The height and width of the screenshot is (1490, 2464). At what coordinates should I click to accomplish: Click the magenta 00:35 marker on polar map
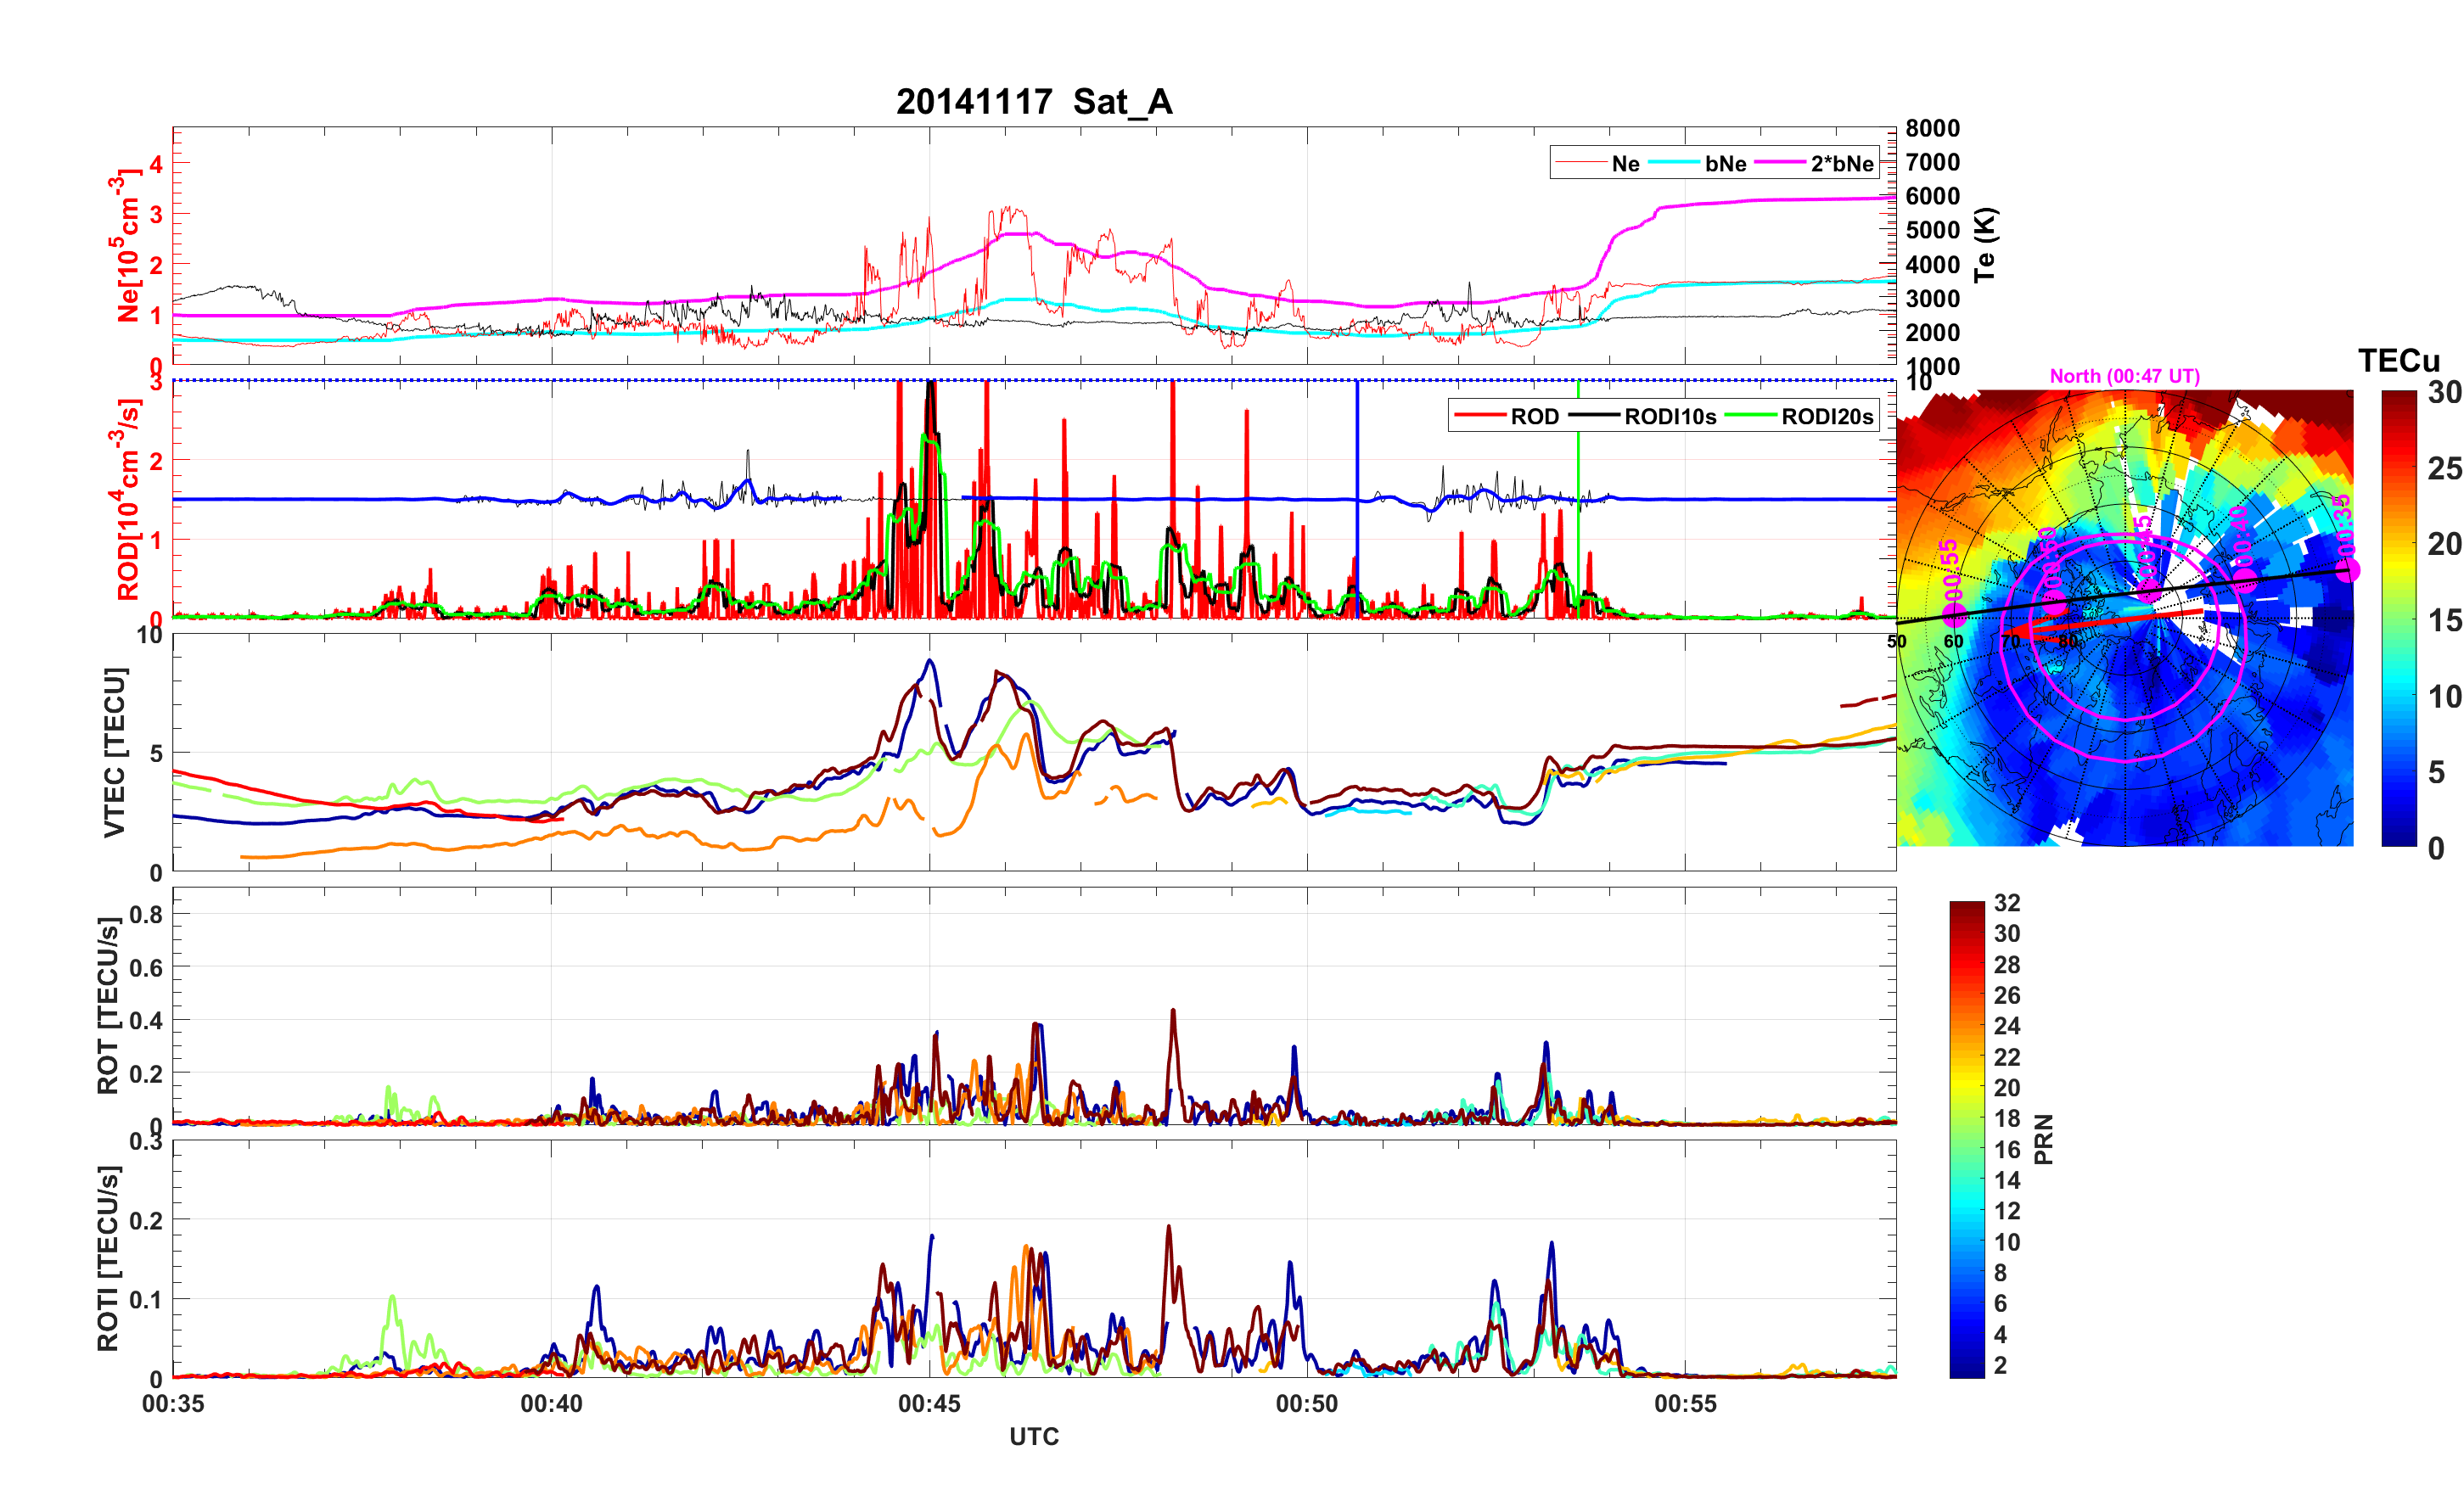pyautogui.click(x=2348, y=570)
